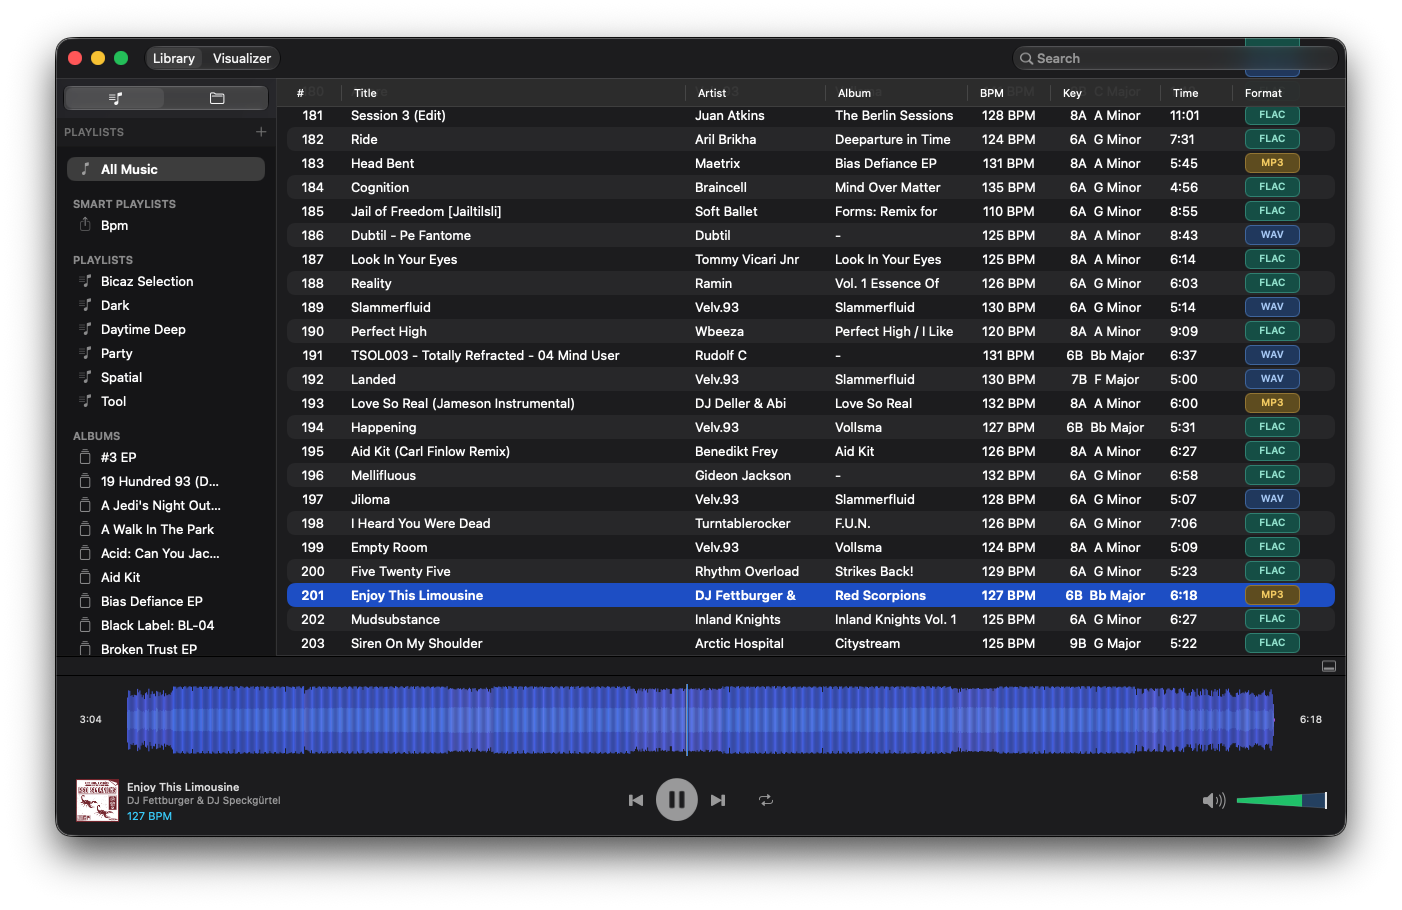Select the track Jail of Freedom [Jailtilsli]
The width and height of the screenshot is (1402, 910).
[x=810, y=212]
